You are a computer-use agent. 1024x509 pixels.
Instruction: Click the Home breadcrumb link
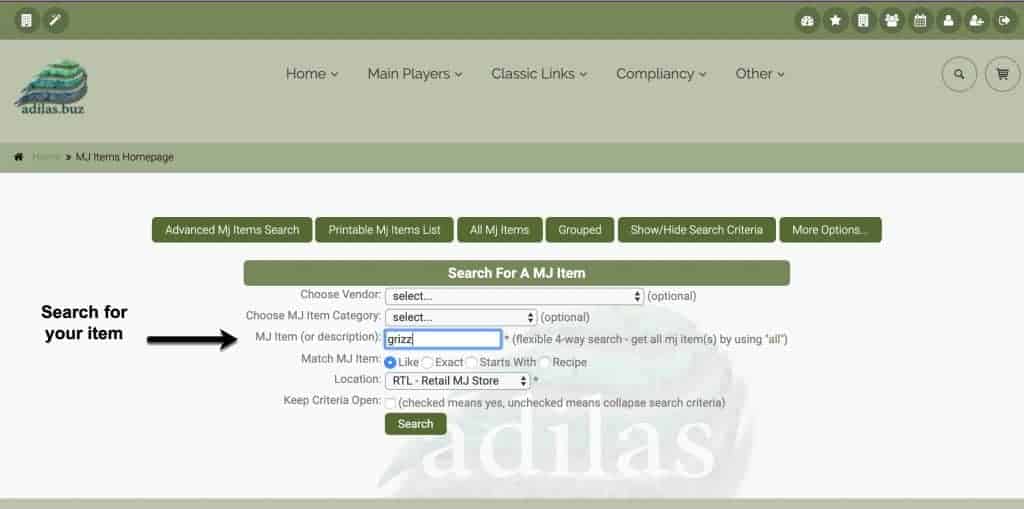46,157
